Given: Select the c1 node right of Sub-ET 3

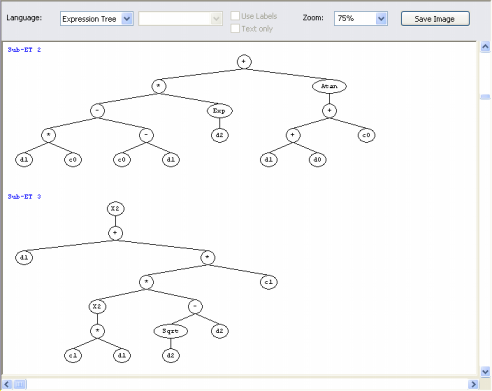Looking at the screenshot, I should [269, 282].
